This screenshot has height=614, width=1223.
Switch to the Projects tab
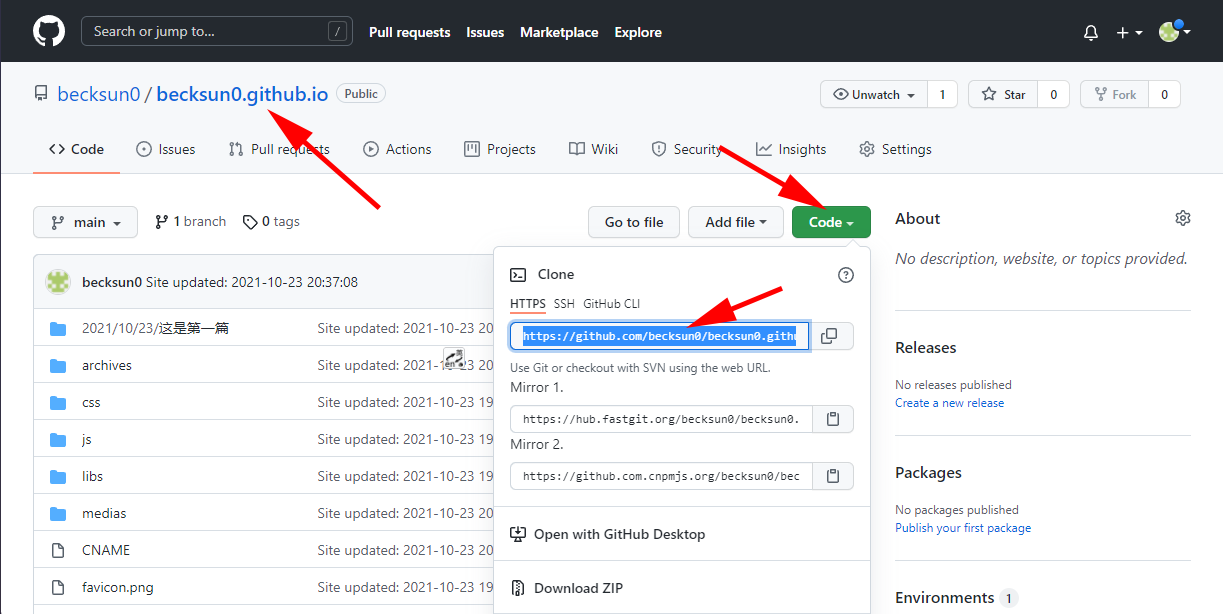click(x=500, y=149)
